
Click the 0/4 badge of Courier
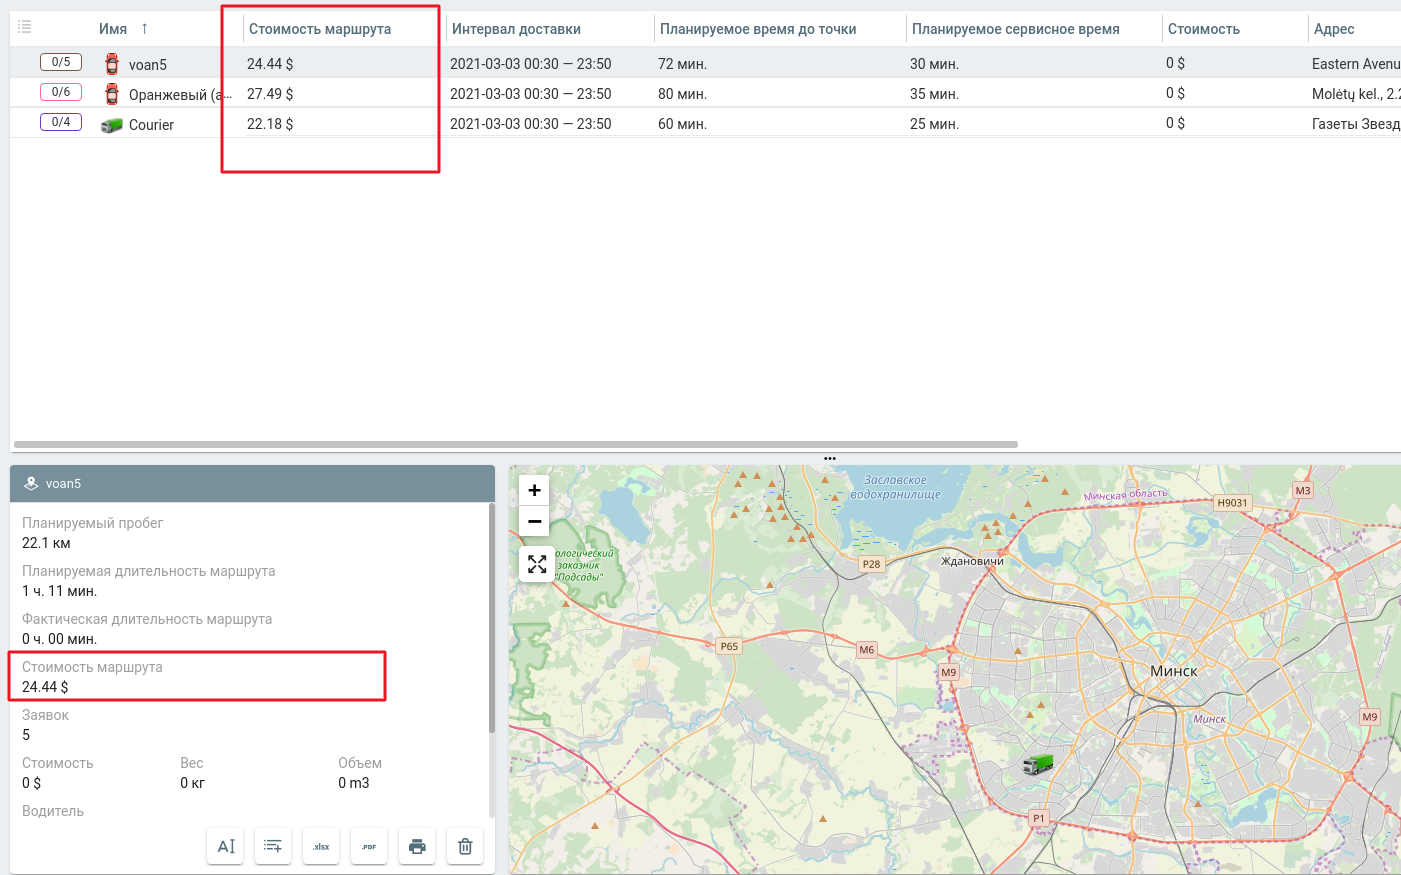pos(61,122)
